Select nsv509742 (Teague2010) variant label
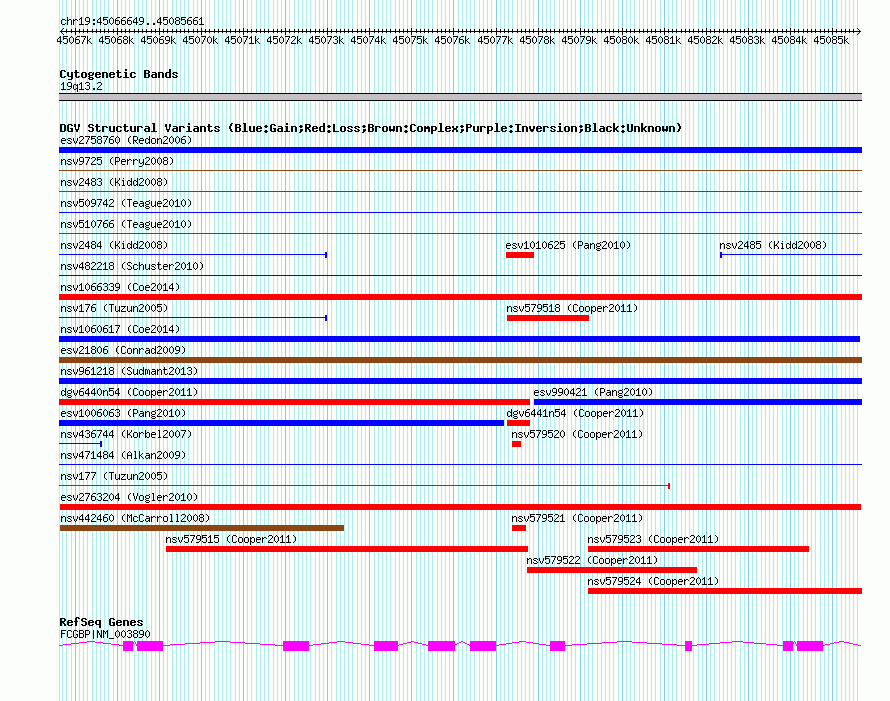 [x=126, y=203]
